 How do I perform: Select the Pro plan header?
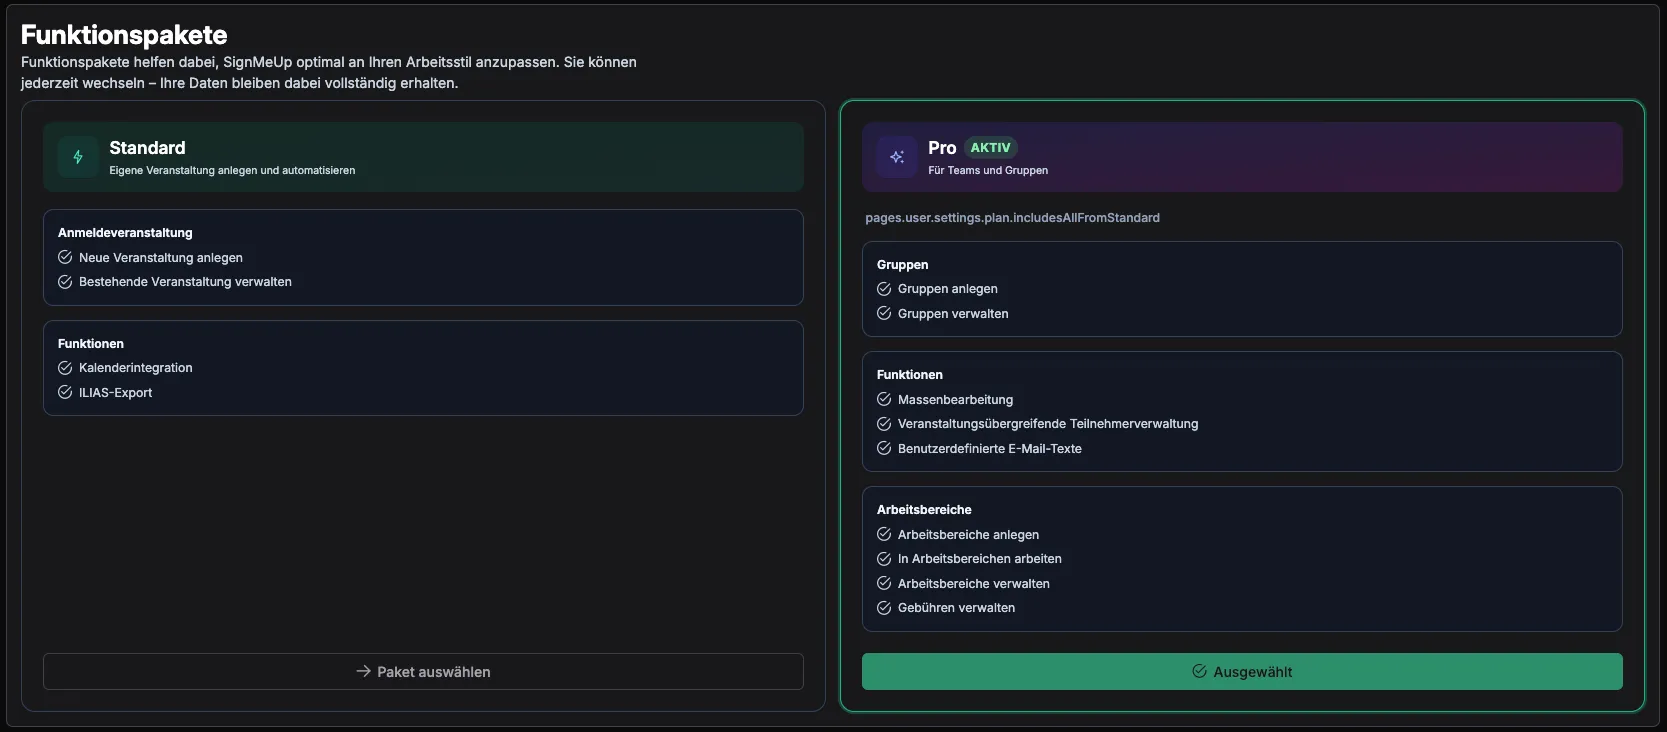[1242, 157]
